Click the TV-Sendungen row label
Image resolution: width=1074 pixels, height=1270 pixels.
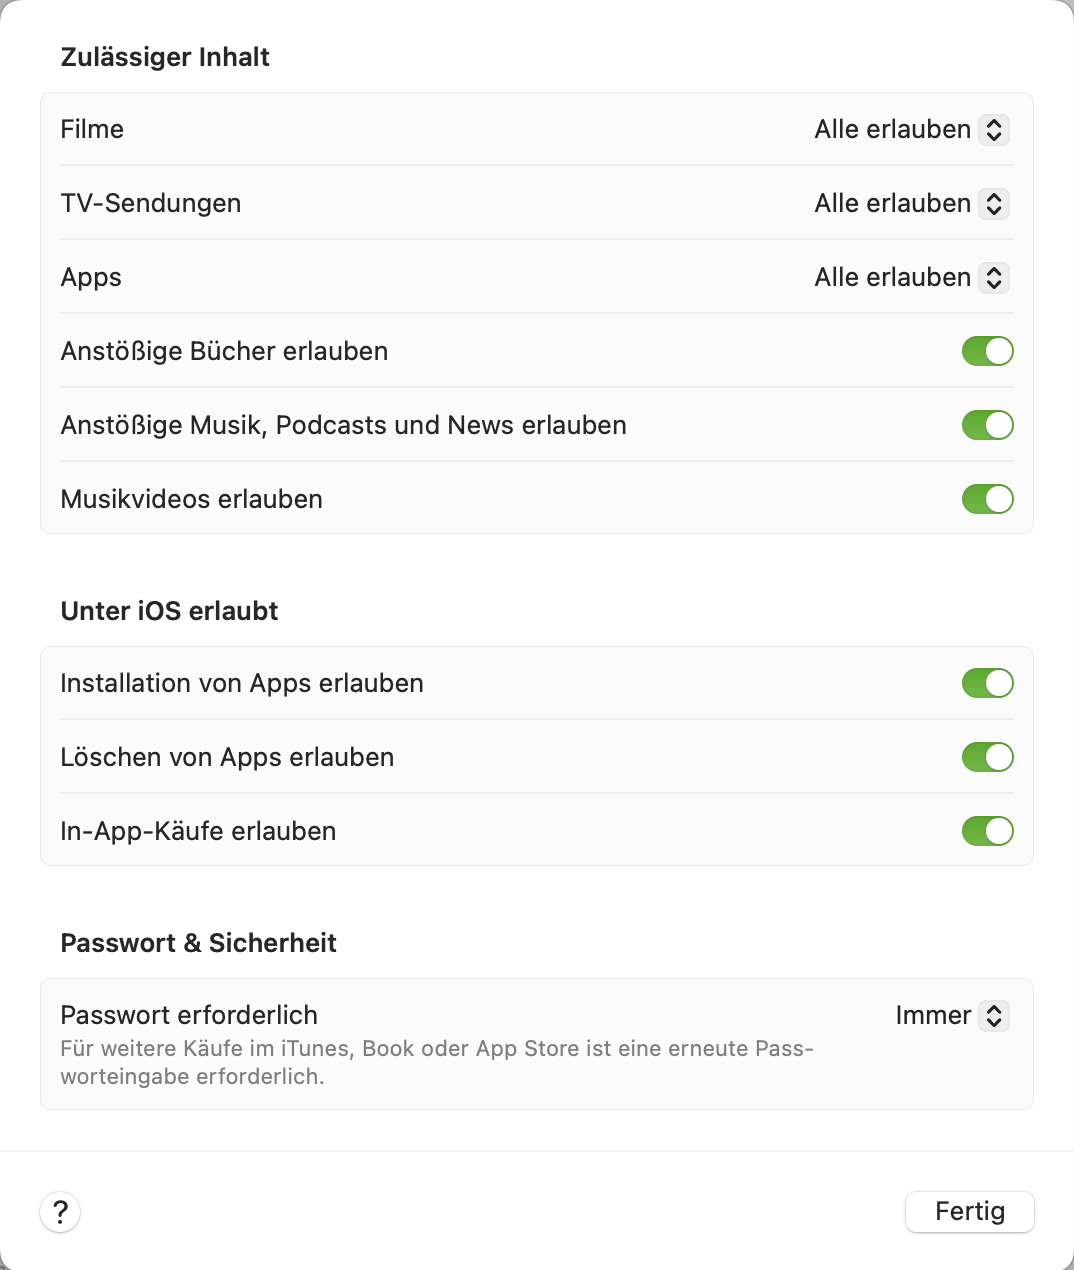(x=151, y=204)
